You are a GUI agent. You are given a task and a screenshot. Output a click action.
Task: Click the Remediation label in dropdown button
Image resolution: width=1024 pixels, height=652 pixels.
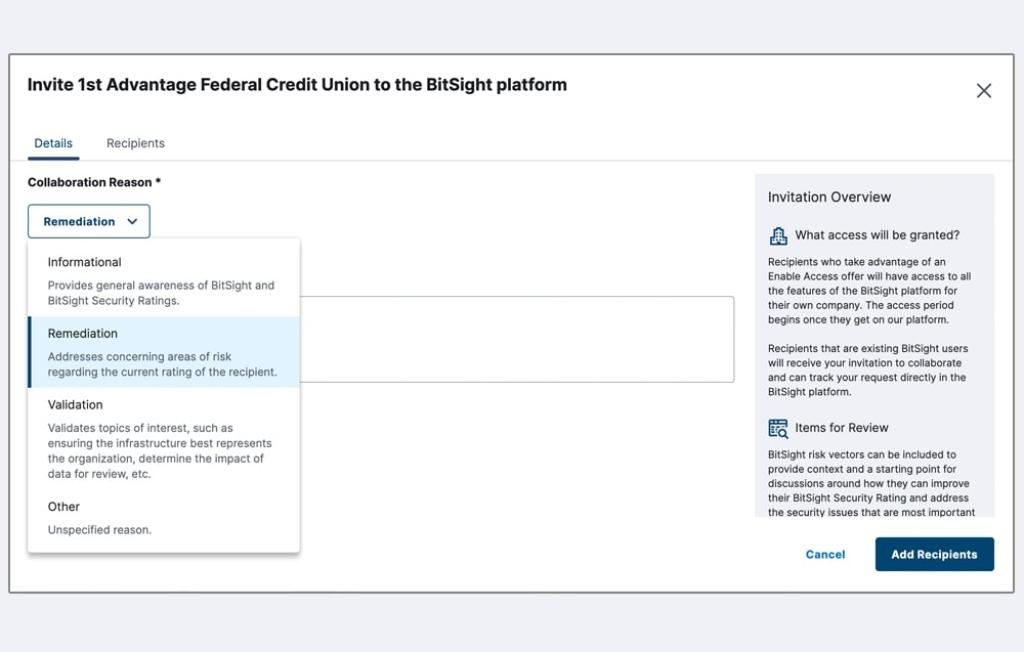tap(79, 222)
